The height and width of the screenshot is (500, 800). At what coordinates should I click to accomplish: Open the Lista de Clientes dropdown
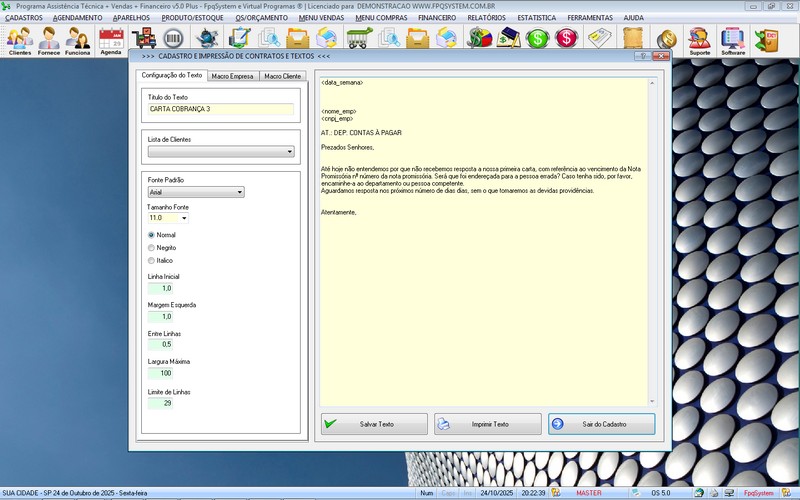tap(221, 152)
